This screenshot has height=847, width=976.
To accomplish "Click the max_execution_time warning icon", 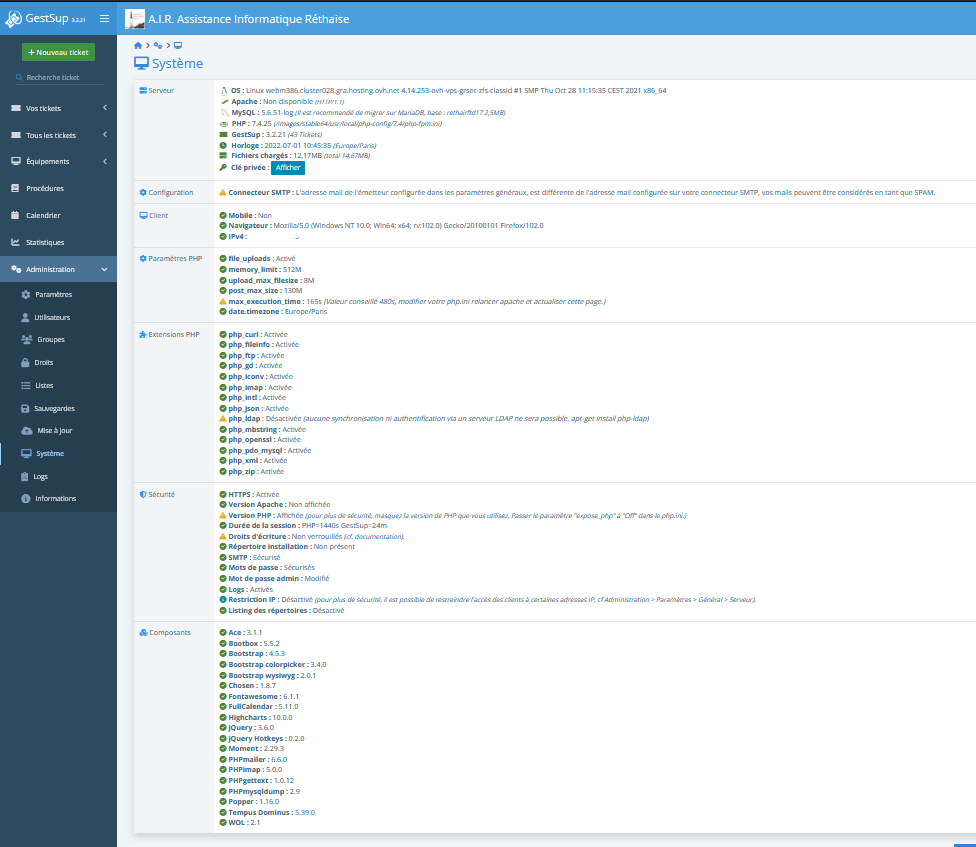I will [223, 301].
